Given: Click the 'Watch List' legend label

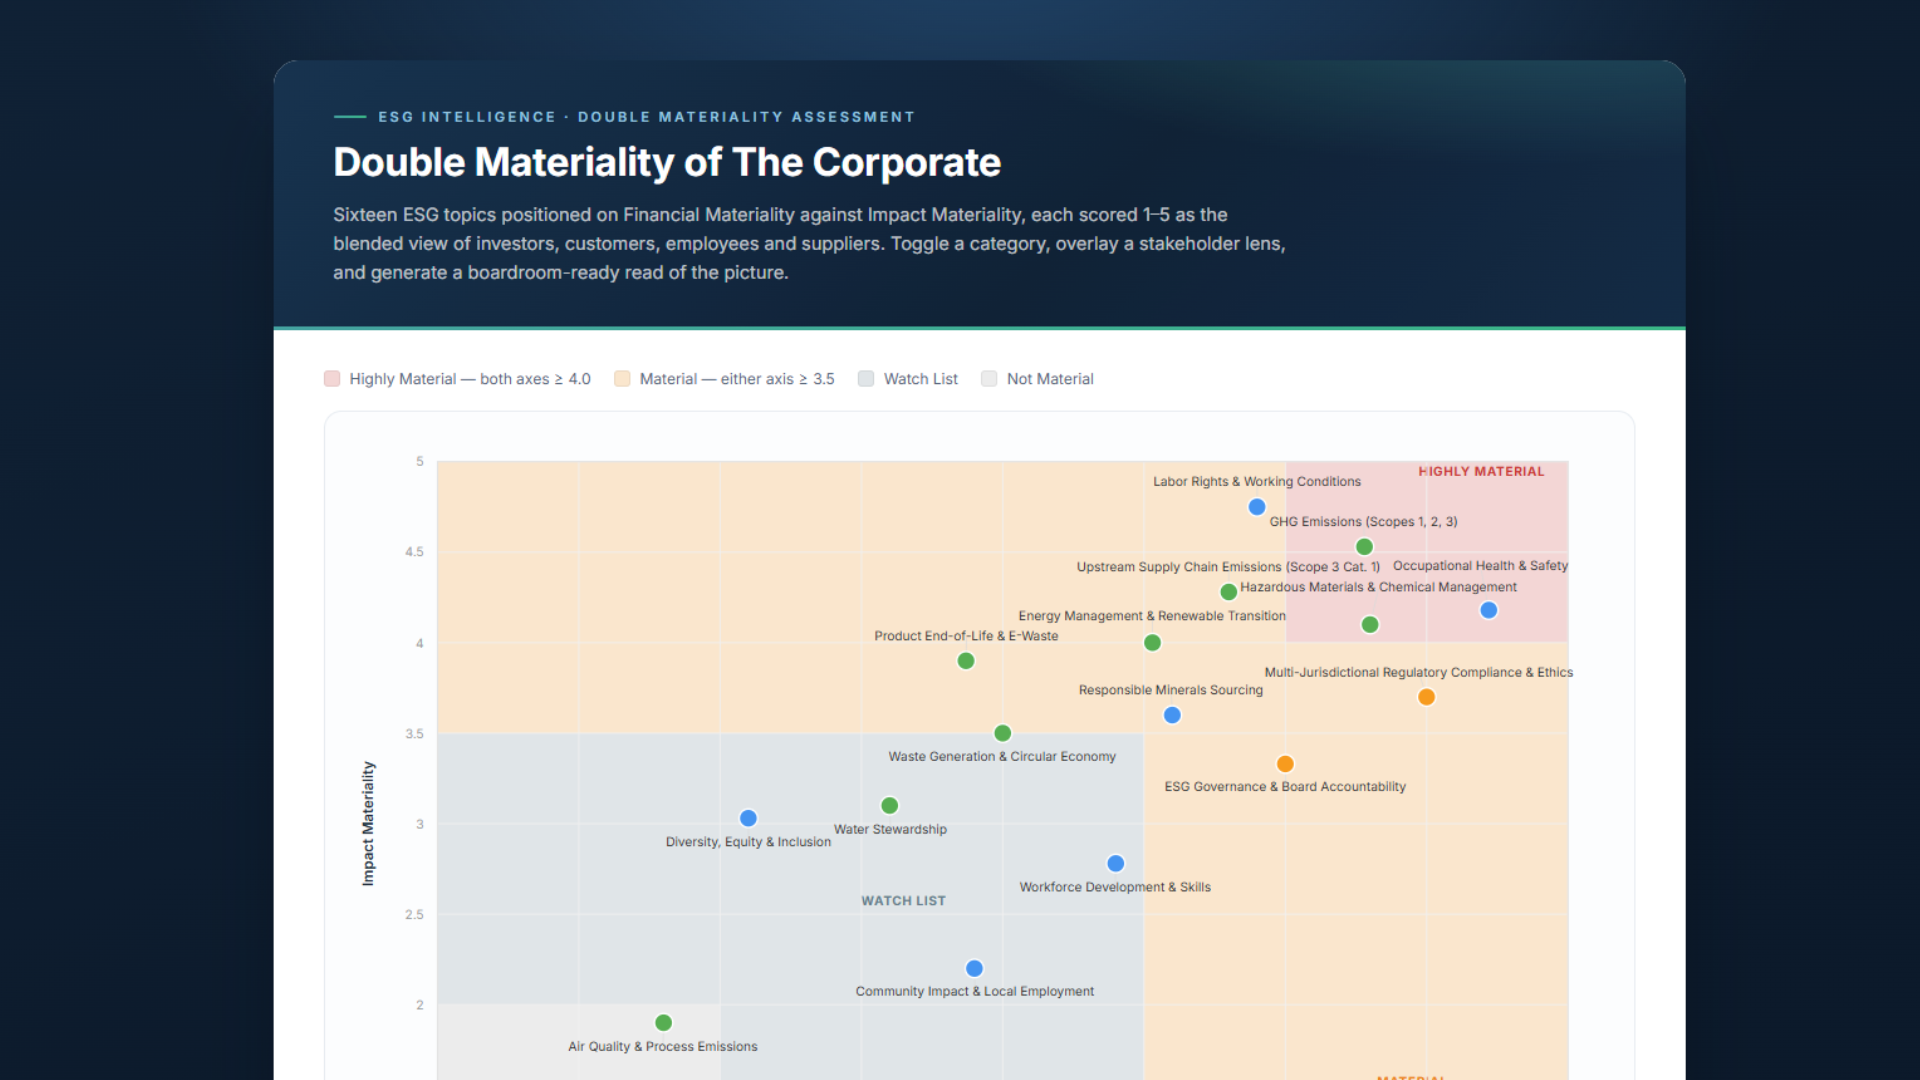Looking at the screenshot, I should [x=921, y=379].
